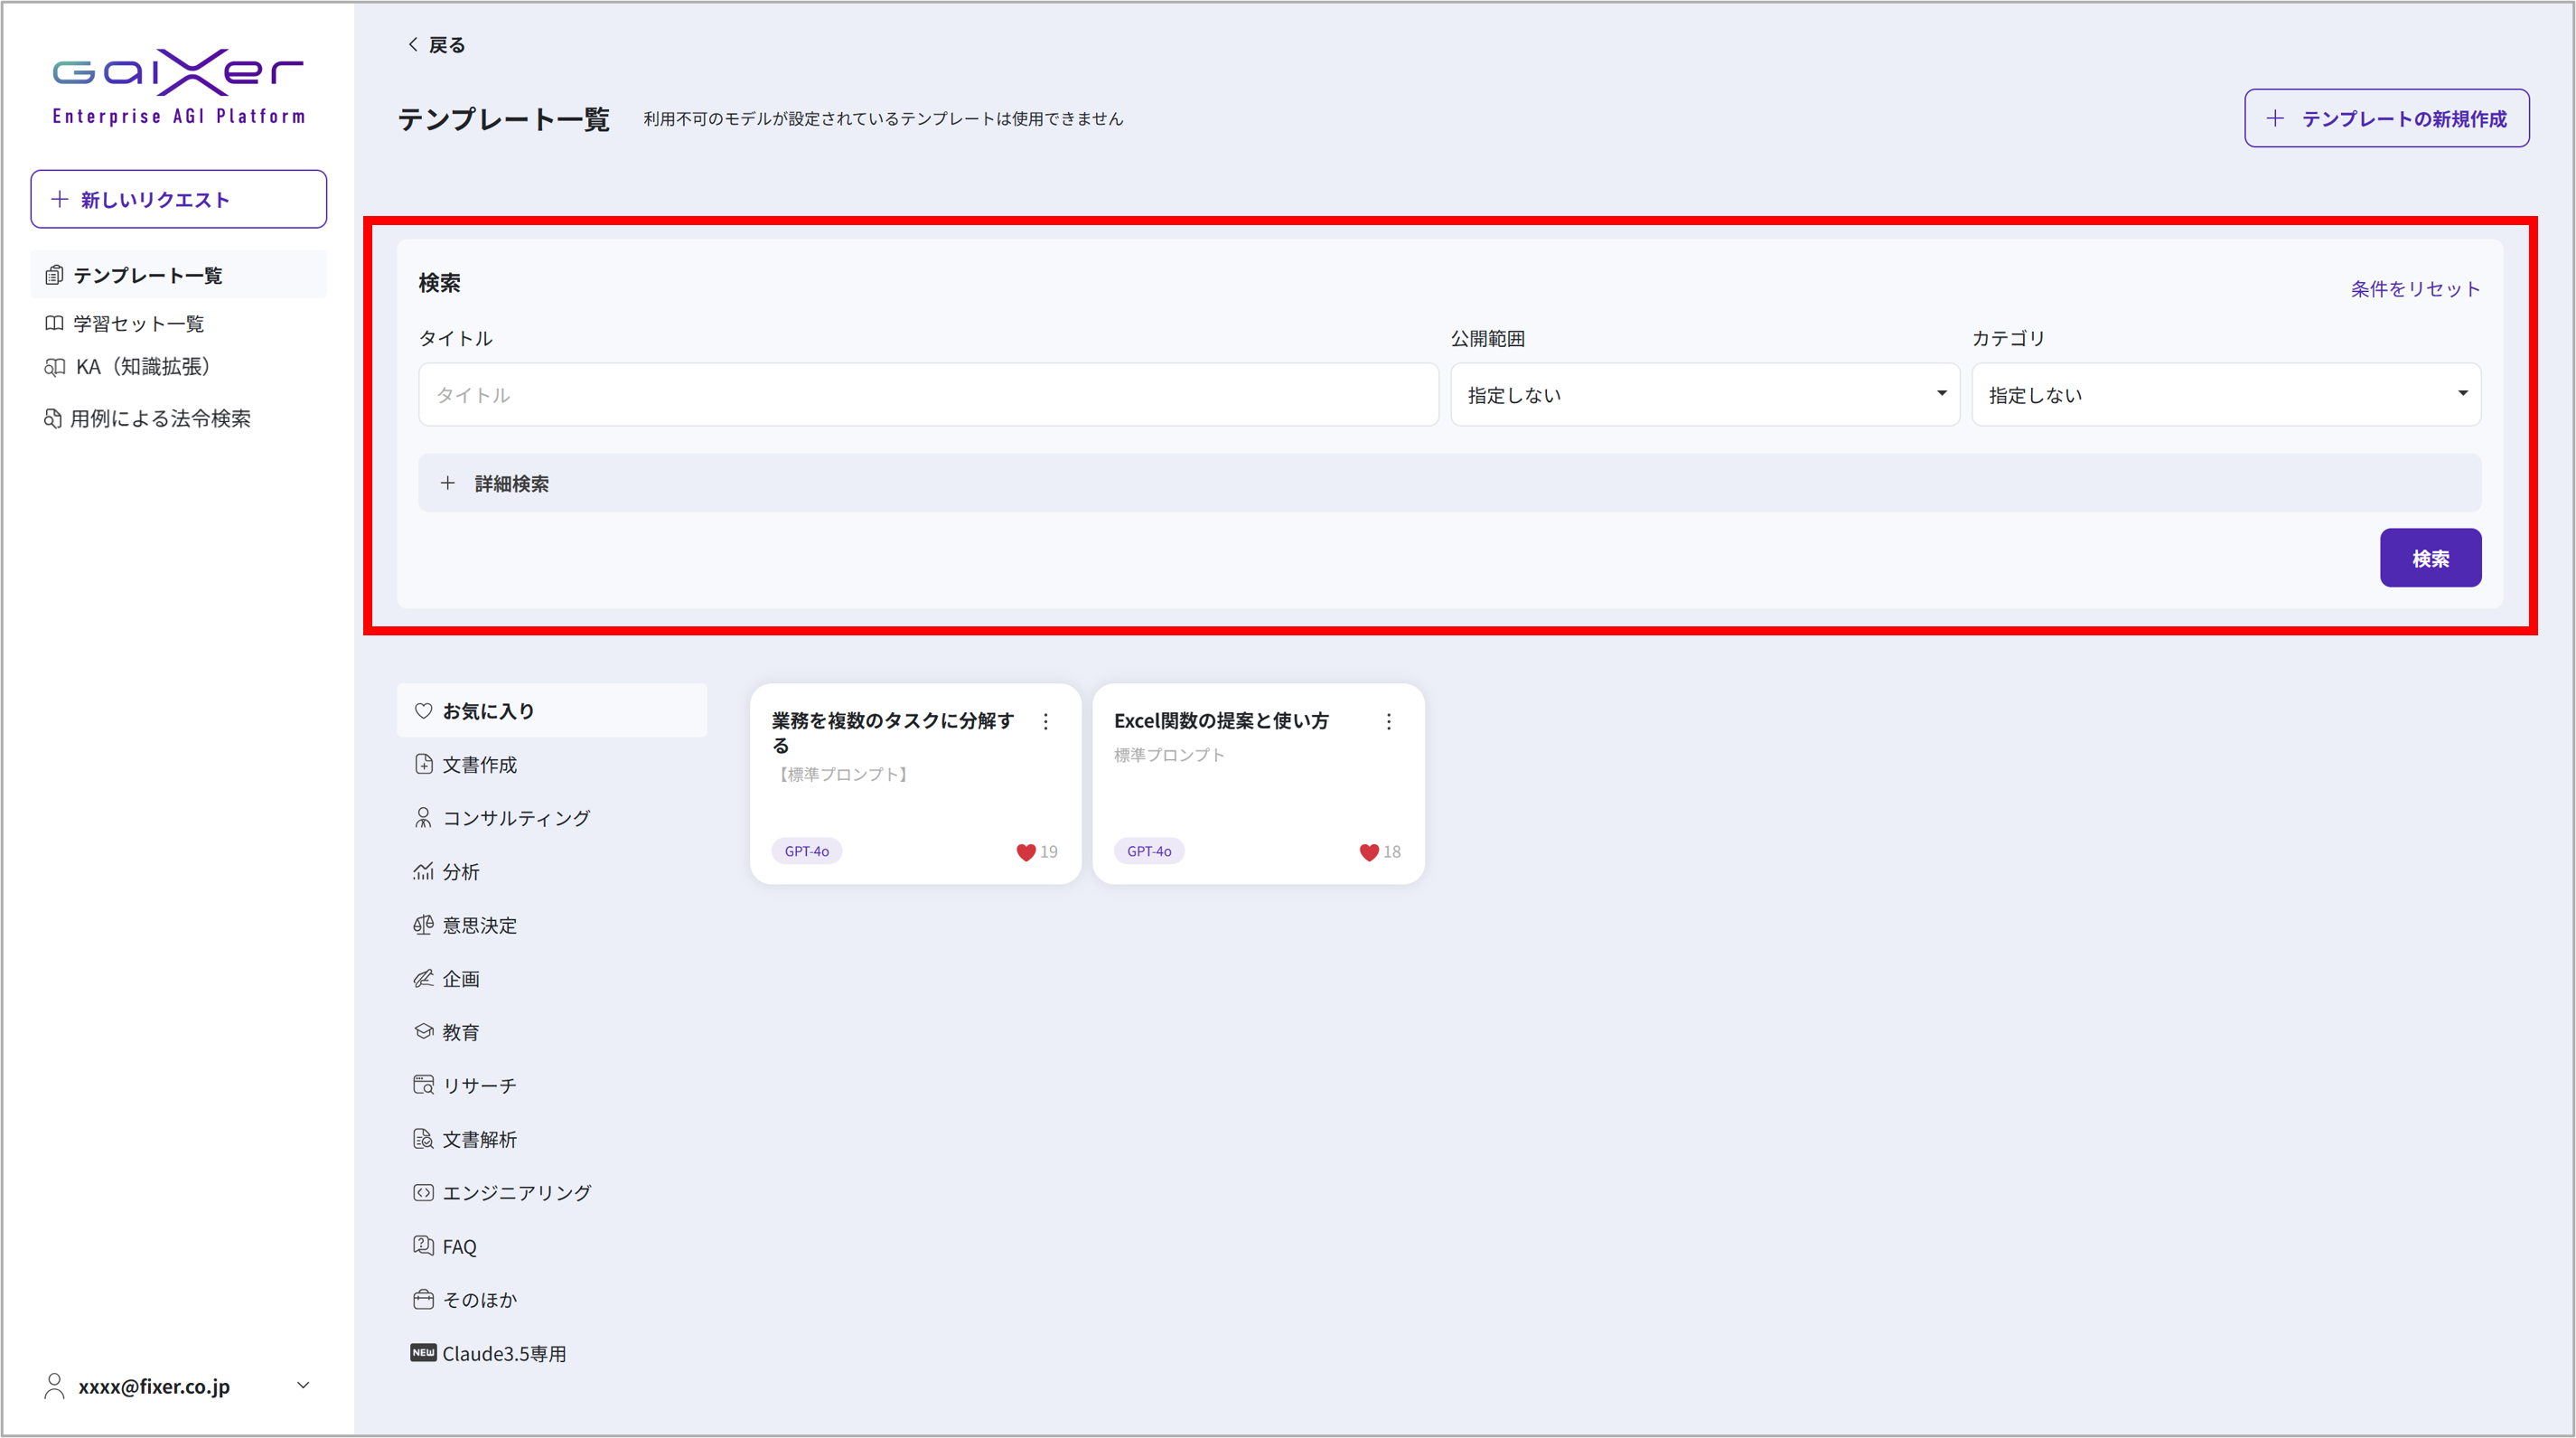
Task: Open the エンジニアリング code icon category
Action: click(424, 1192)
